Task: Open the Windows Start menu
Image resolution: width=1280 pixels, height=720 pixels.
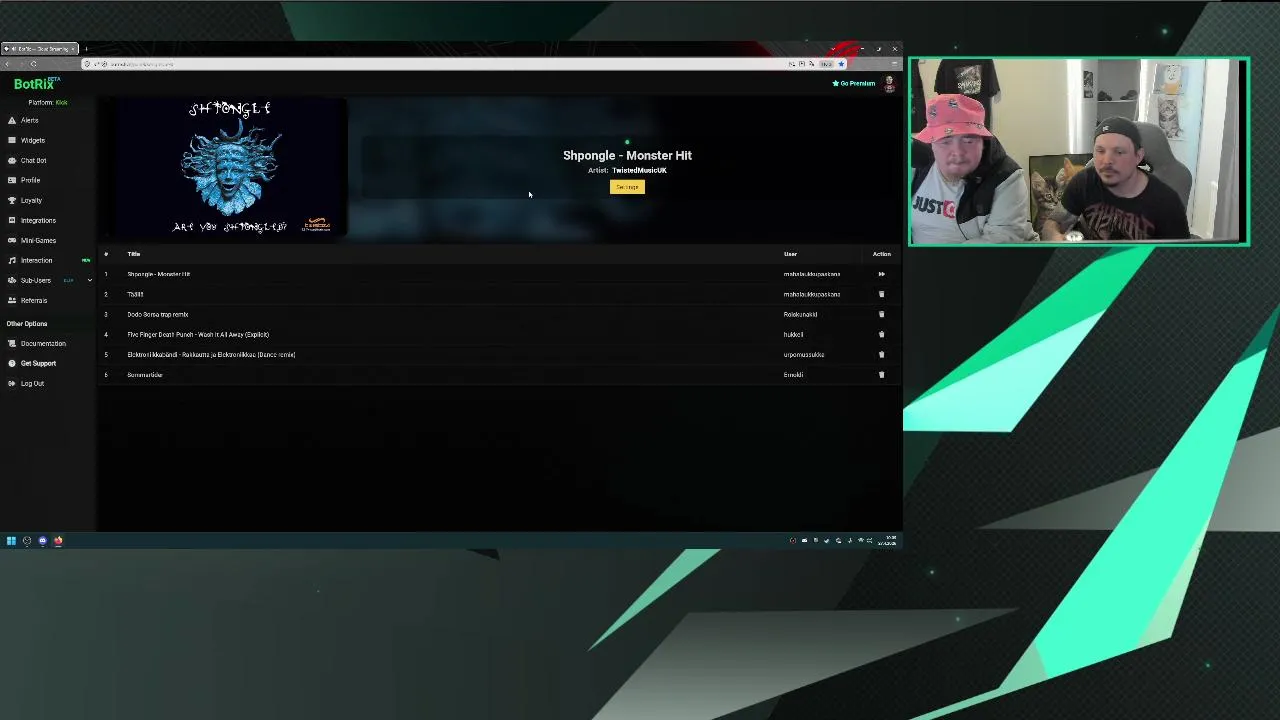Action: (11, 541)
